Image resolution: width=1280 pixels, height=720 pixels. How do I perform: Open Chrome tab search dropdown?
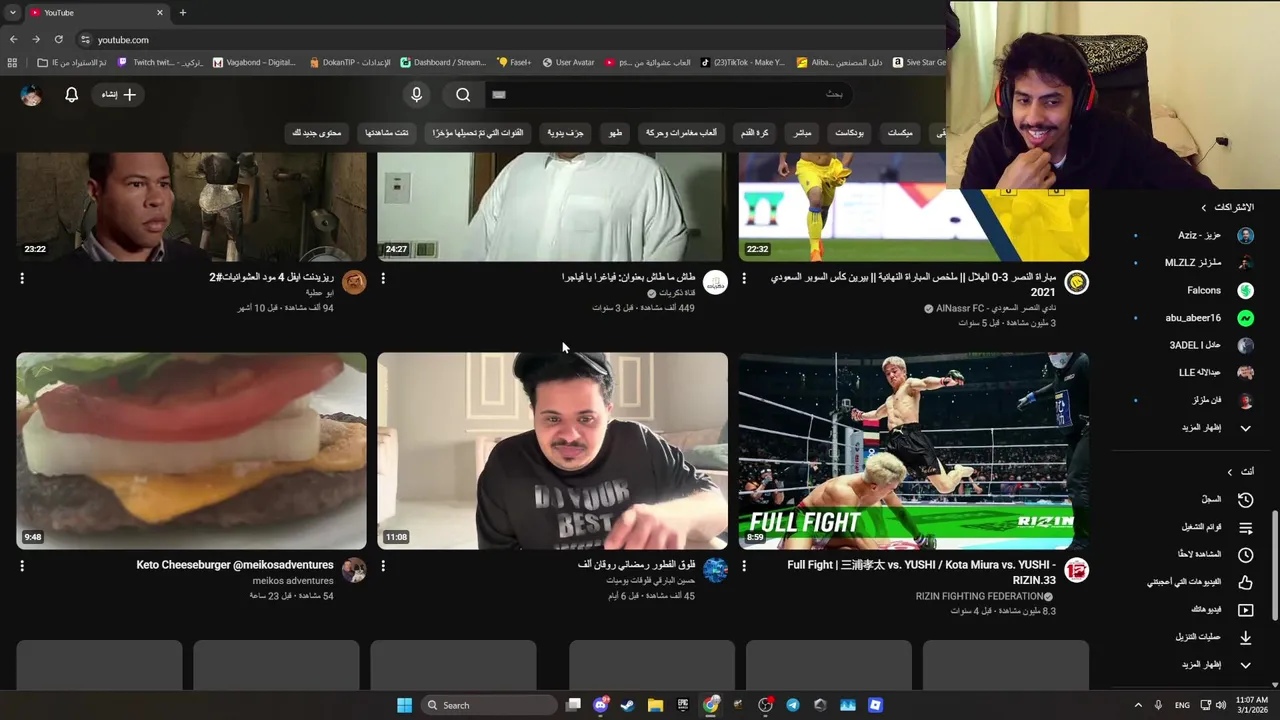pyautogui.click(x=12, y=12)
